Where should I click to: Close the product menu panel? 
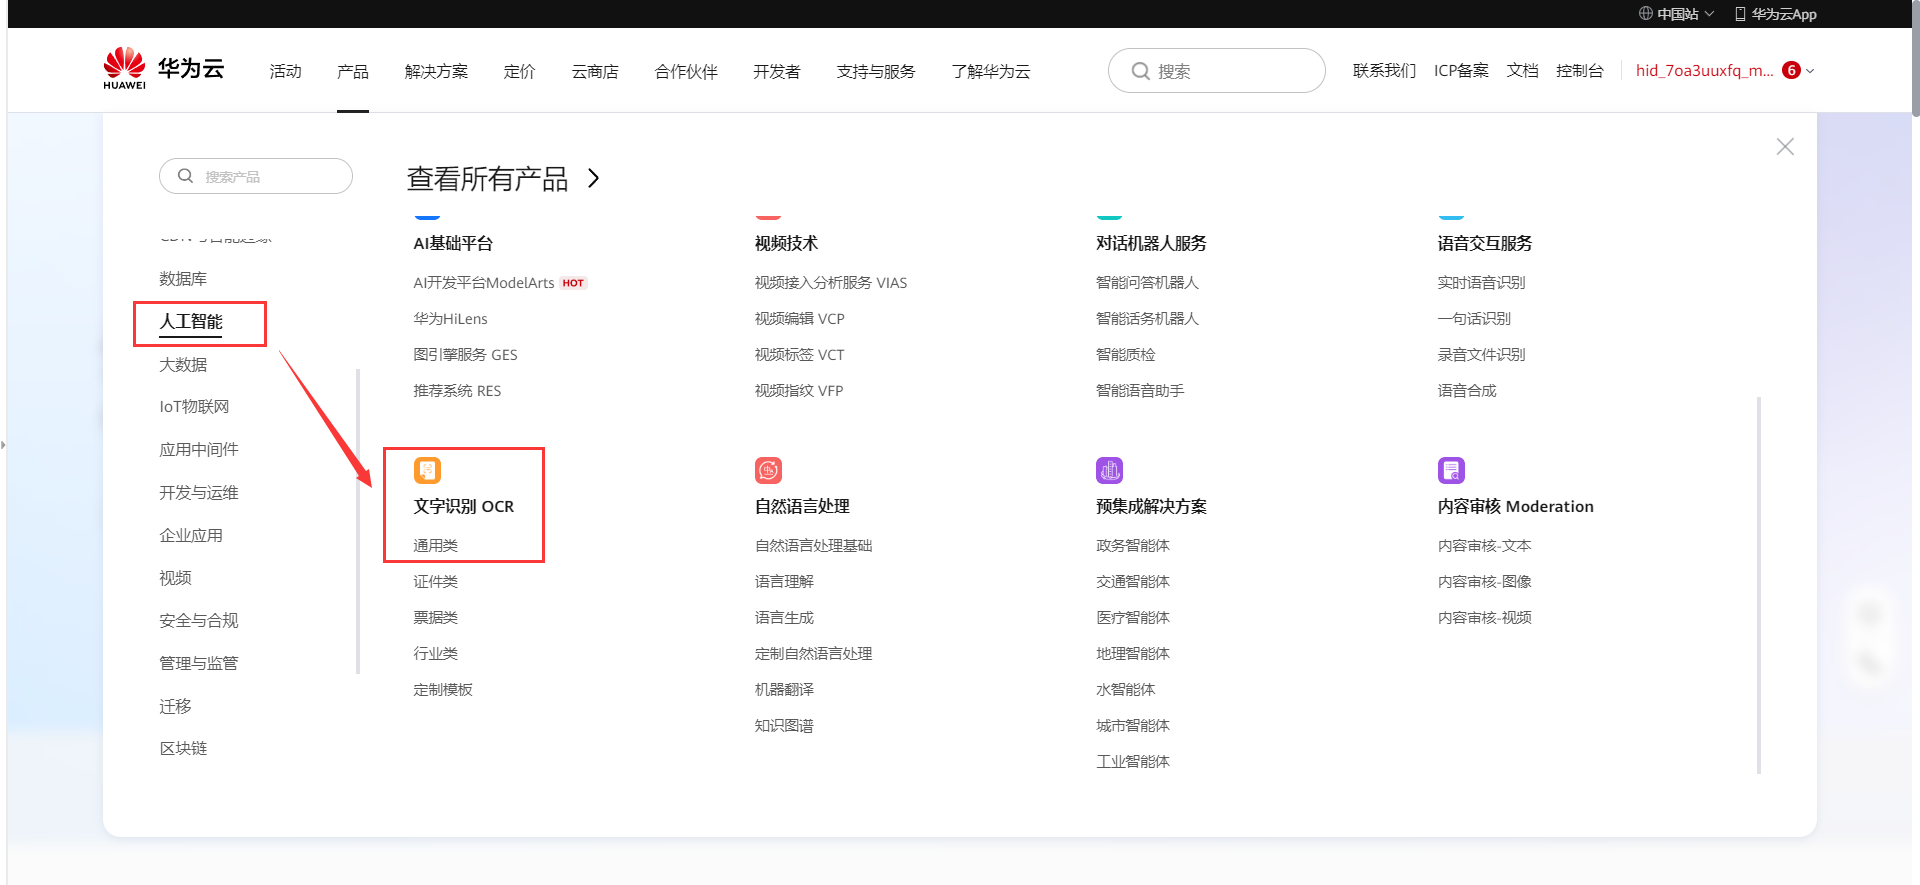pyautogui.click(x=1785, y=147)
